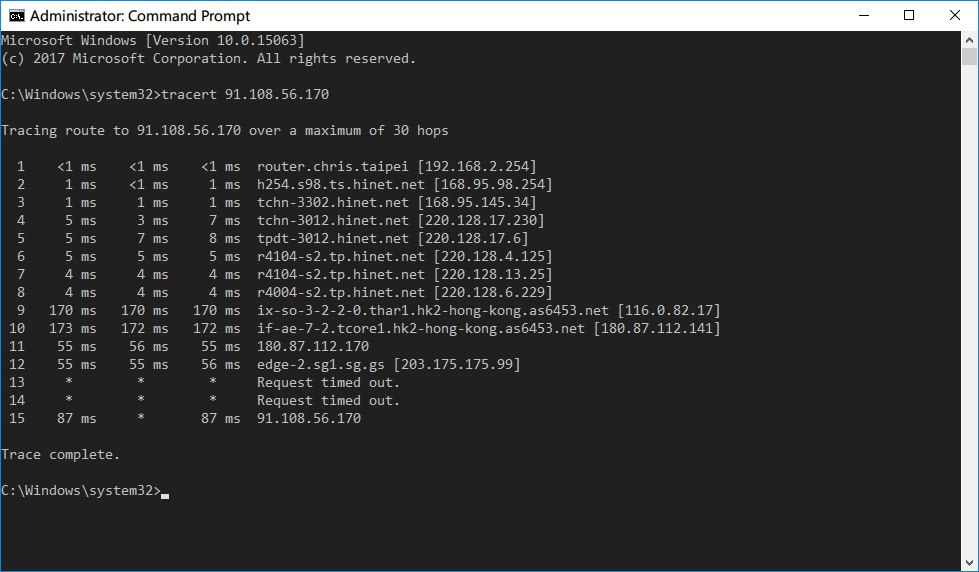
Task: Click the 'Administrator: Command Prompt' title text
Action: [x=141, y=16]
